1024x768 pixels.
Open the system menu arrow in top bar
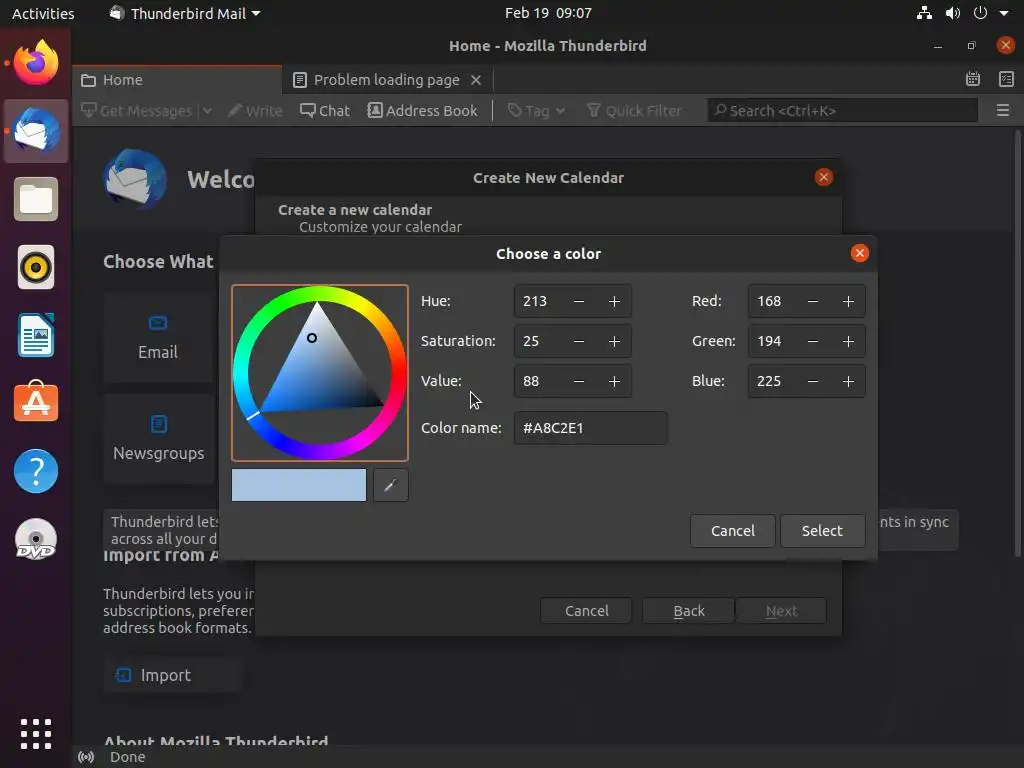pyautogui.click(x=1004, y=13)
